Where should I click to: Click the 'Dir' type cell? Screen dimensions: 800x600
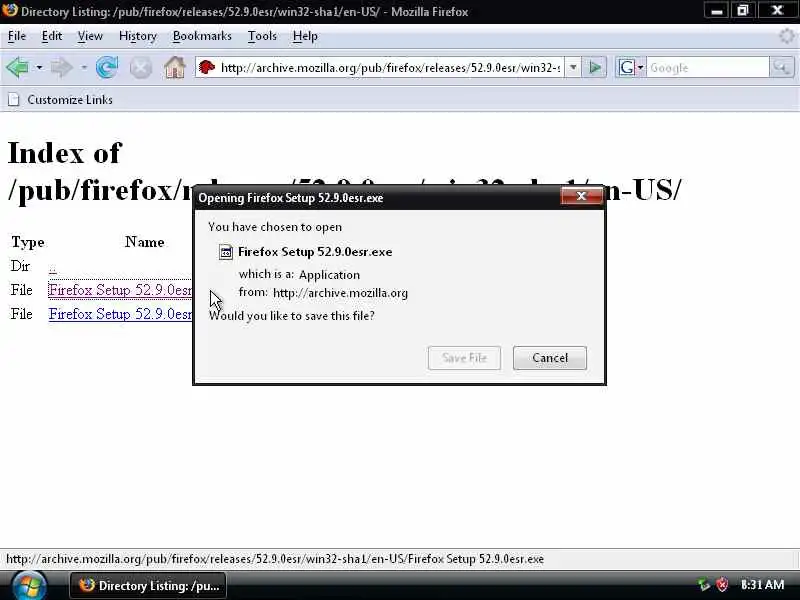(x=20, y=266)
